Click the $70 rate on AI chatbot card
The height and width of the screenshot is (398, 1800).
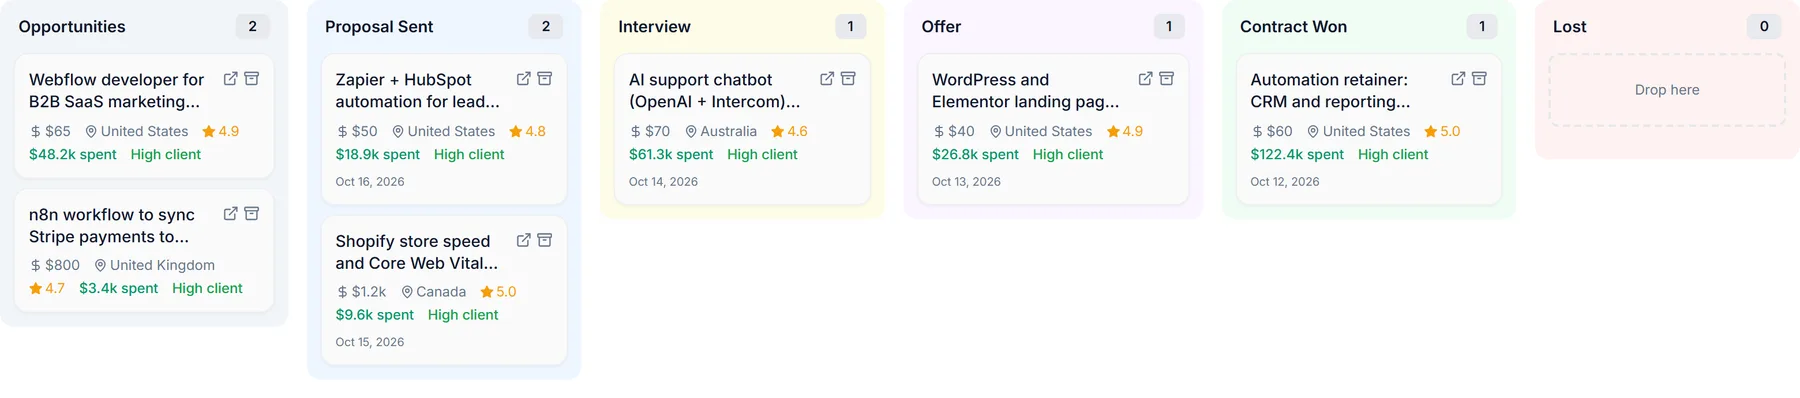coord(650,131)
